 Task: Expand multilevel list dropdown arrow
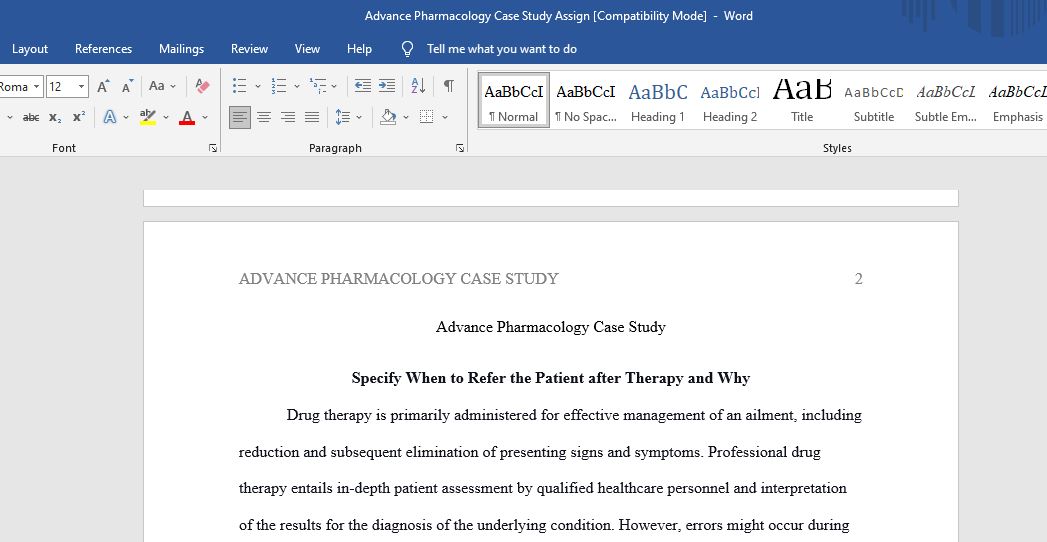pos(334,87)
